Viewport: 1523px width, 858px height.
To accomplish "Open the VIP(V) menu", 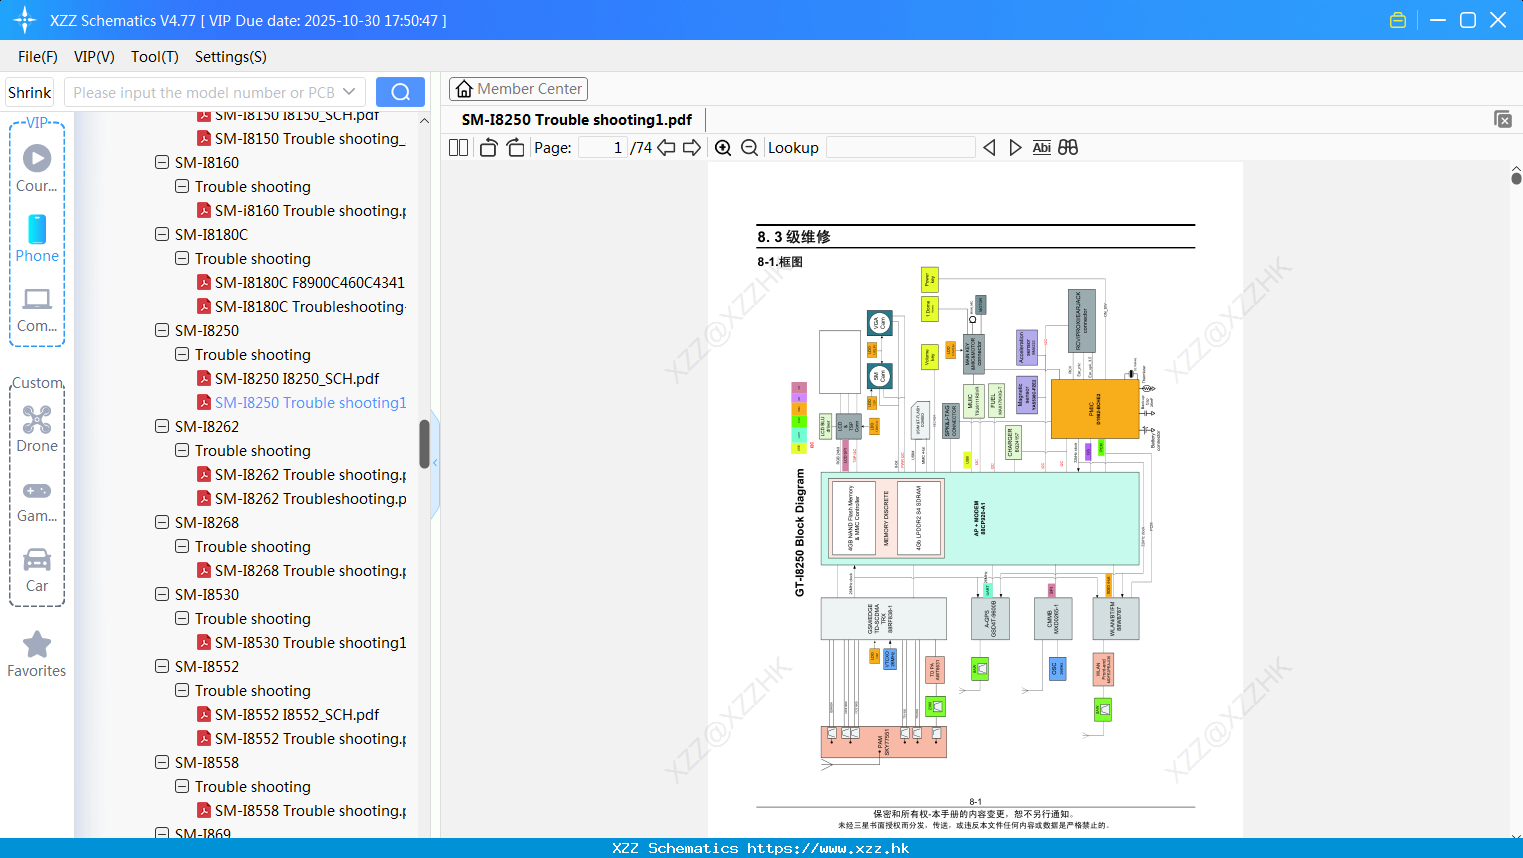I will 94,57.
